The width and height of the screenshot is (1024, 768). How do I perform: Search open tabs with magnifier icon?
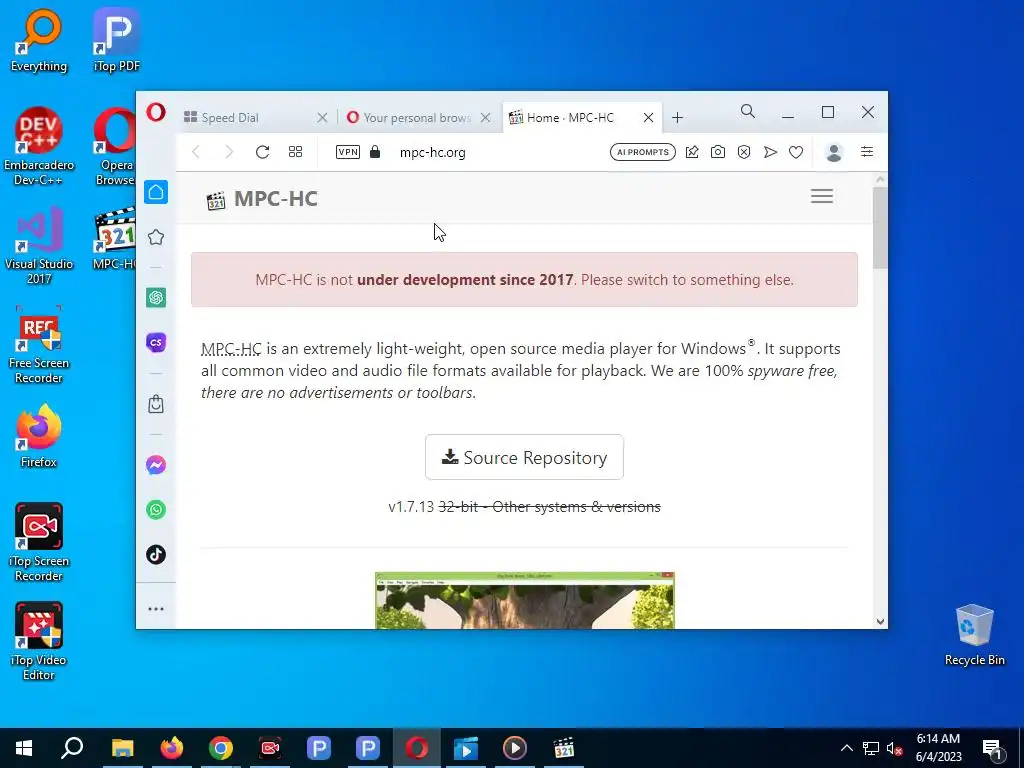point(748,112)
